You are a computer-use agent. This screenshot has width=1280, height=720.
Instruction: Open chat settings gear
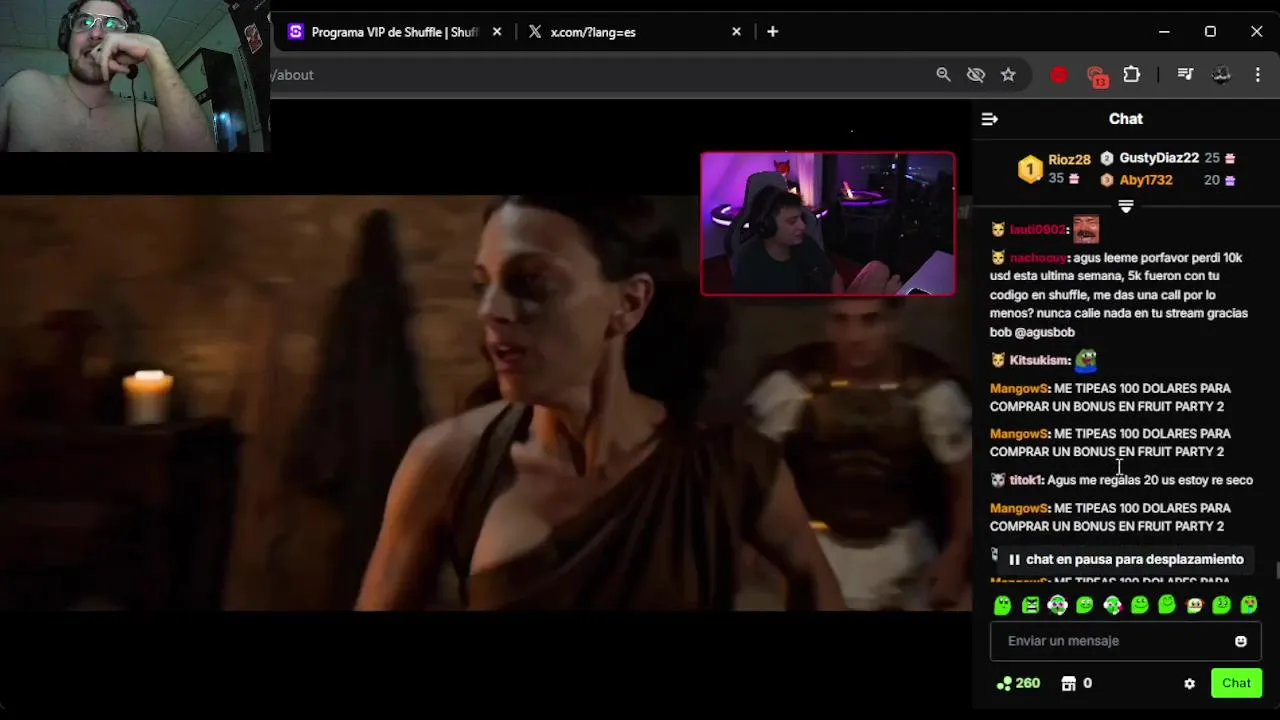pyautogui.click(x=1189, y=684)
